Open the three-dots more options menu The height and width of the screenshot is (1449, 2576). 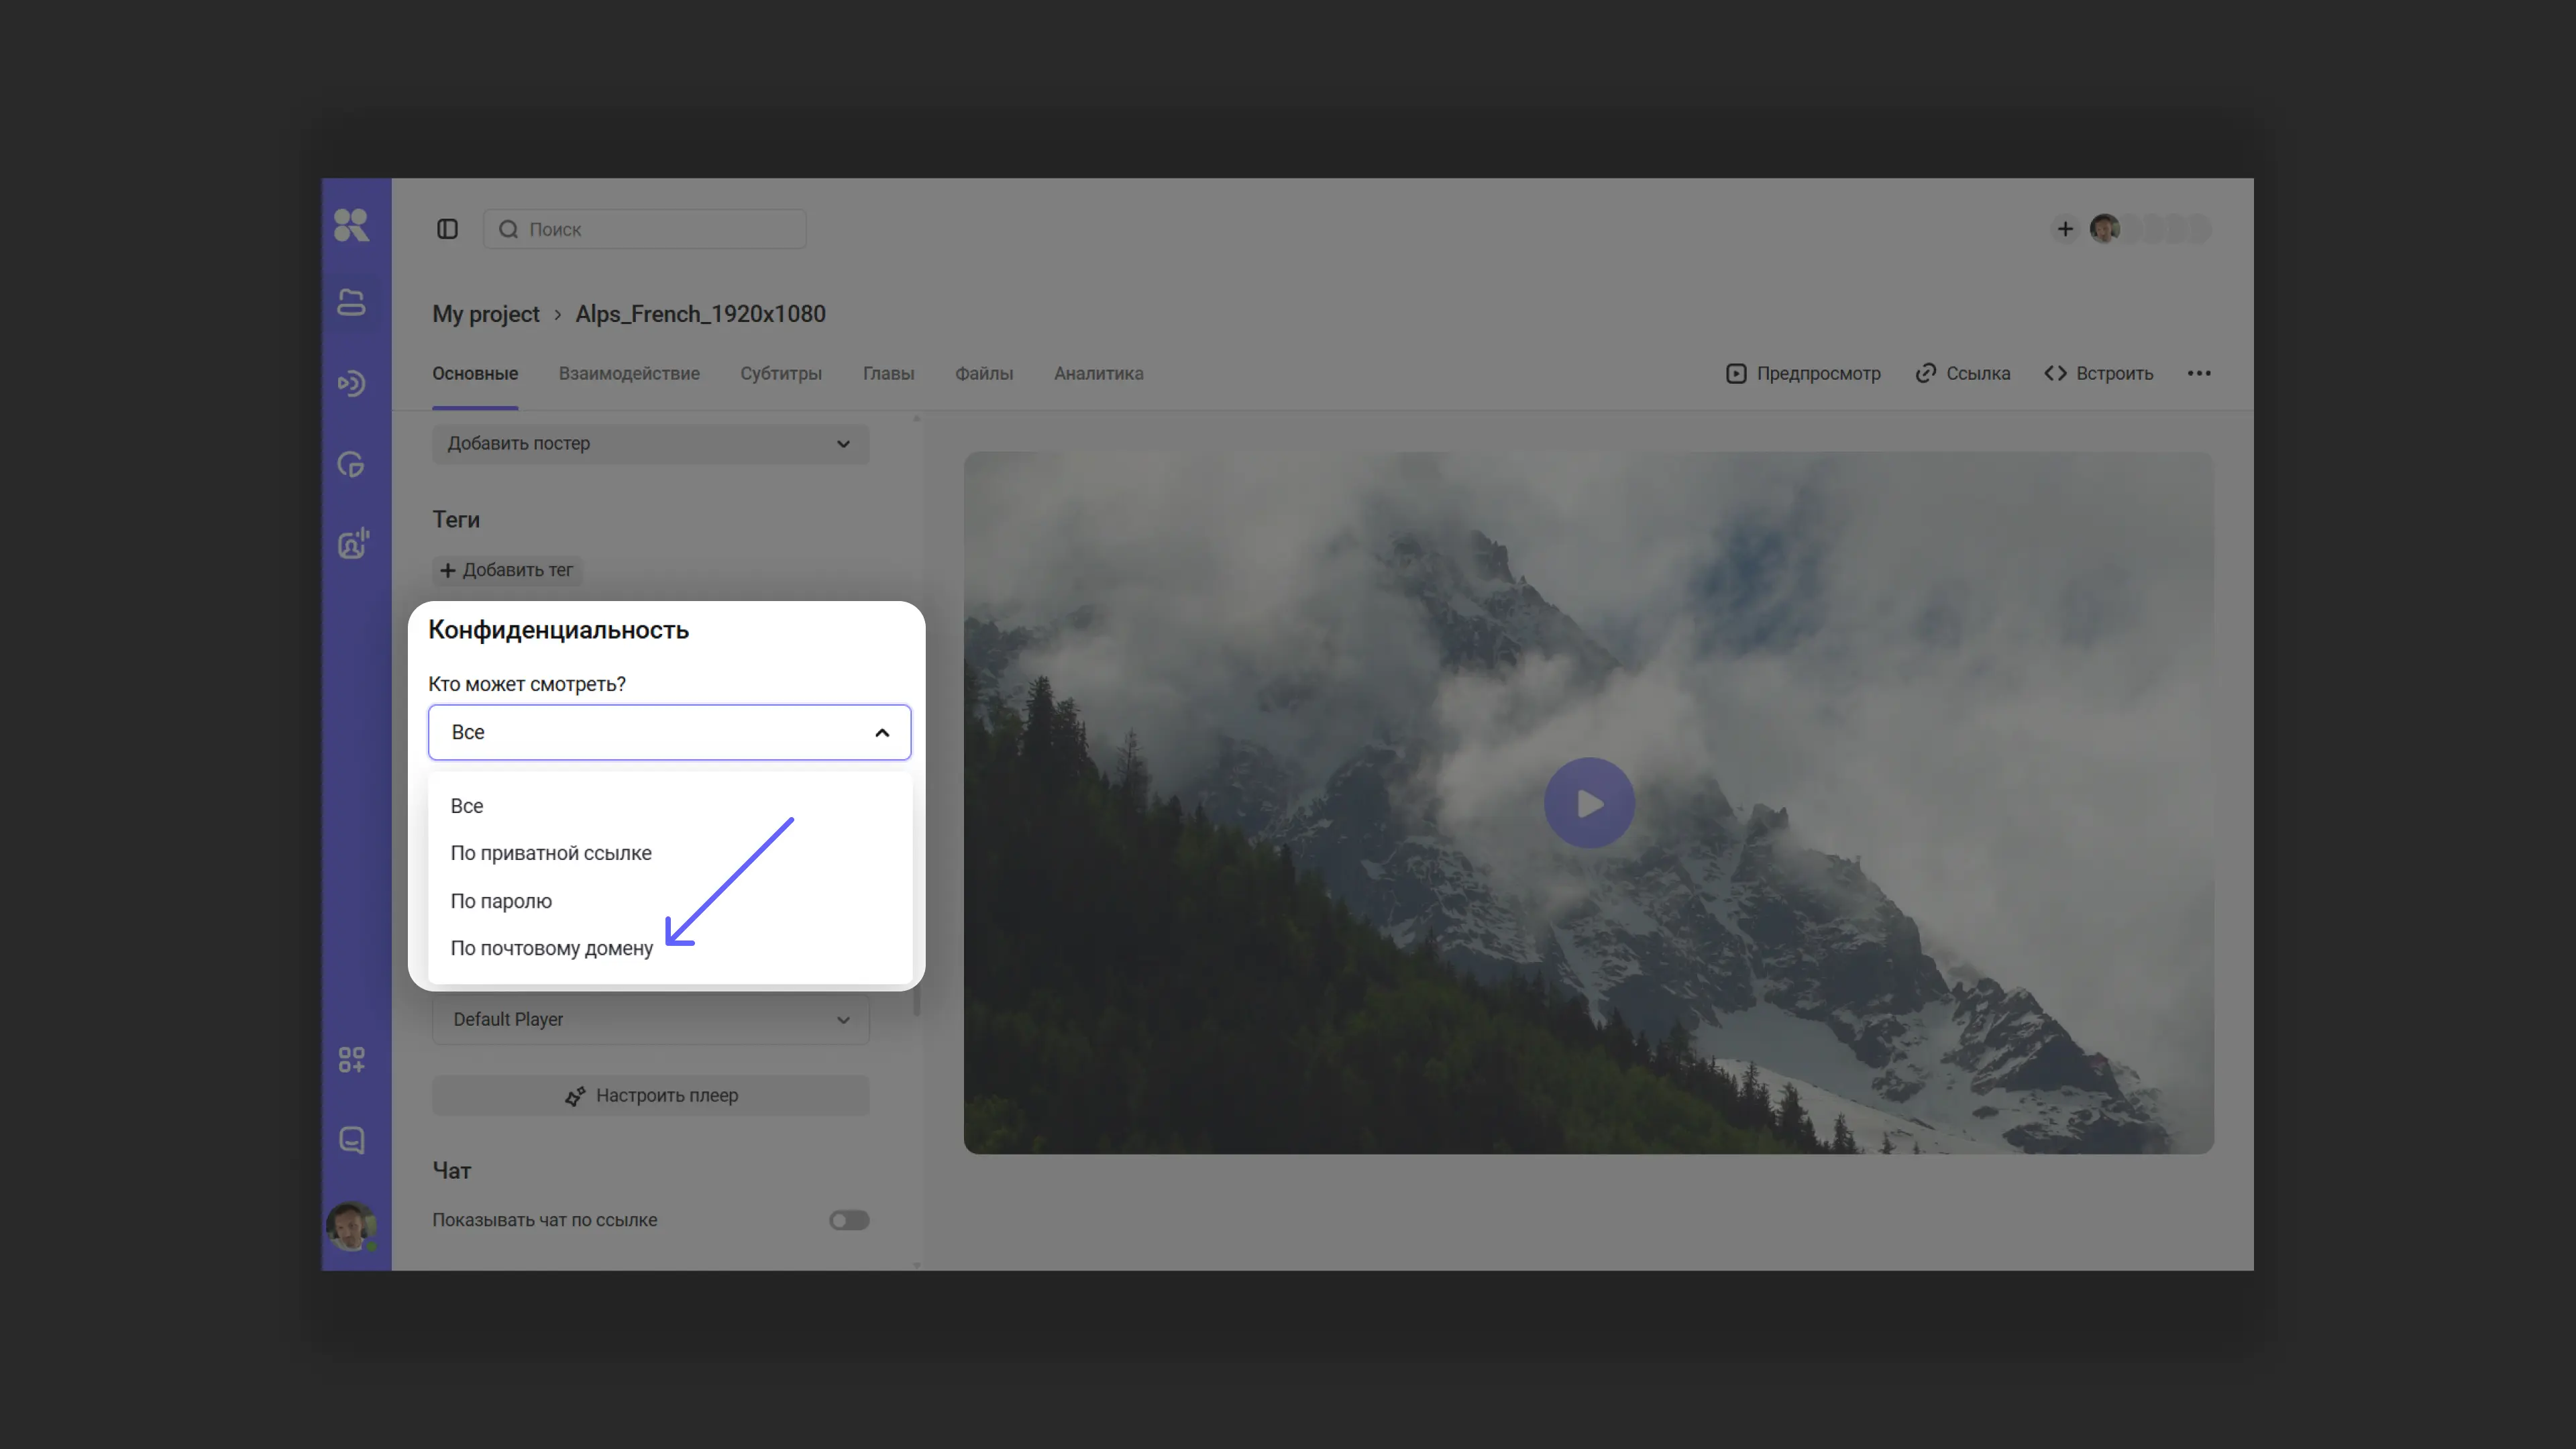pos(2198,373)
